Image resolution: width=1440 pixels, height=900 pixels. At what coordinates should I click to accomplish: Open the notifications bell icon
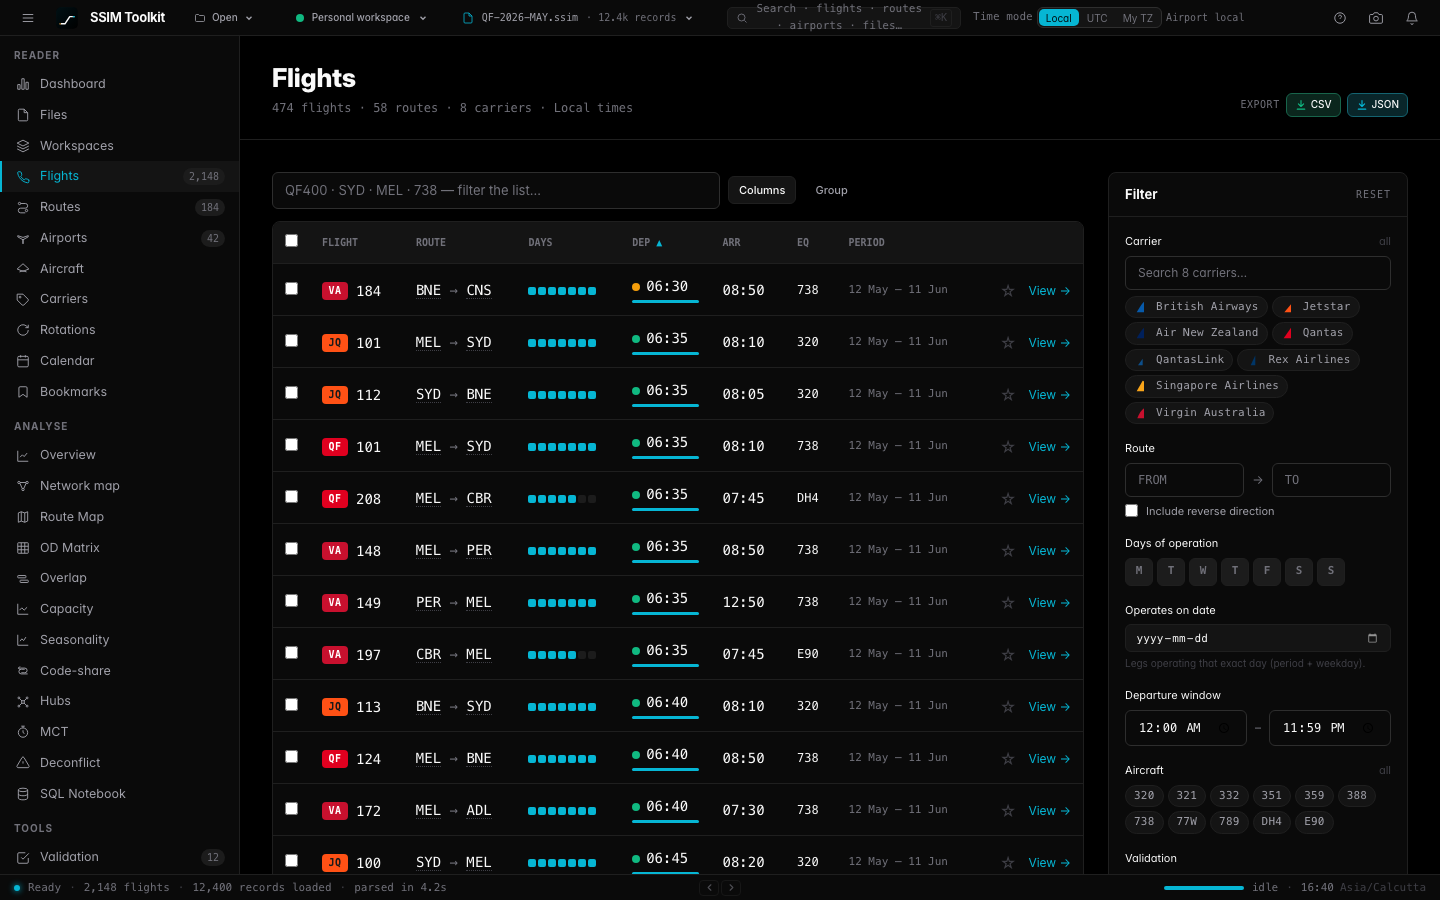(x=1412, y=18)
